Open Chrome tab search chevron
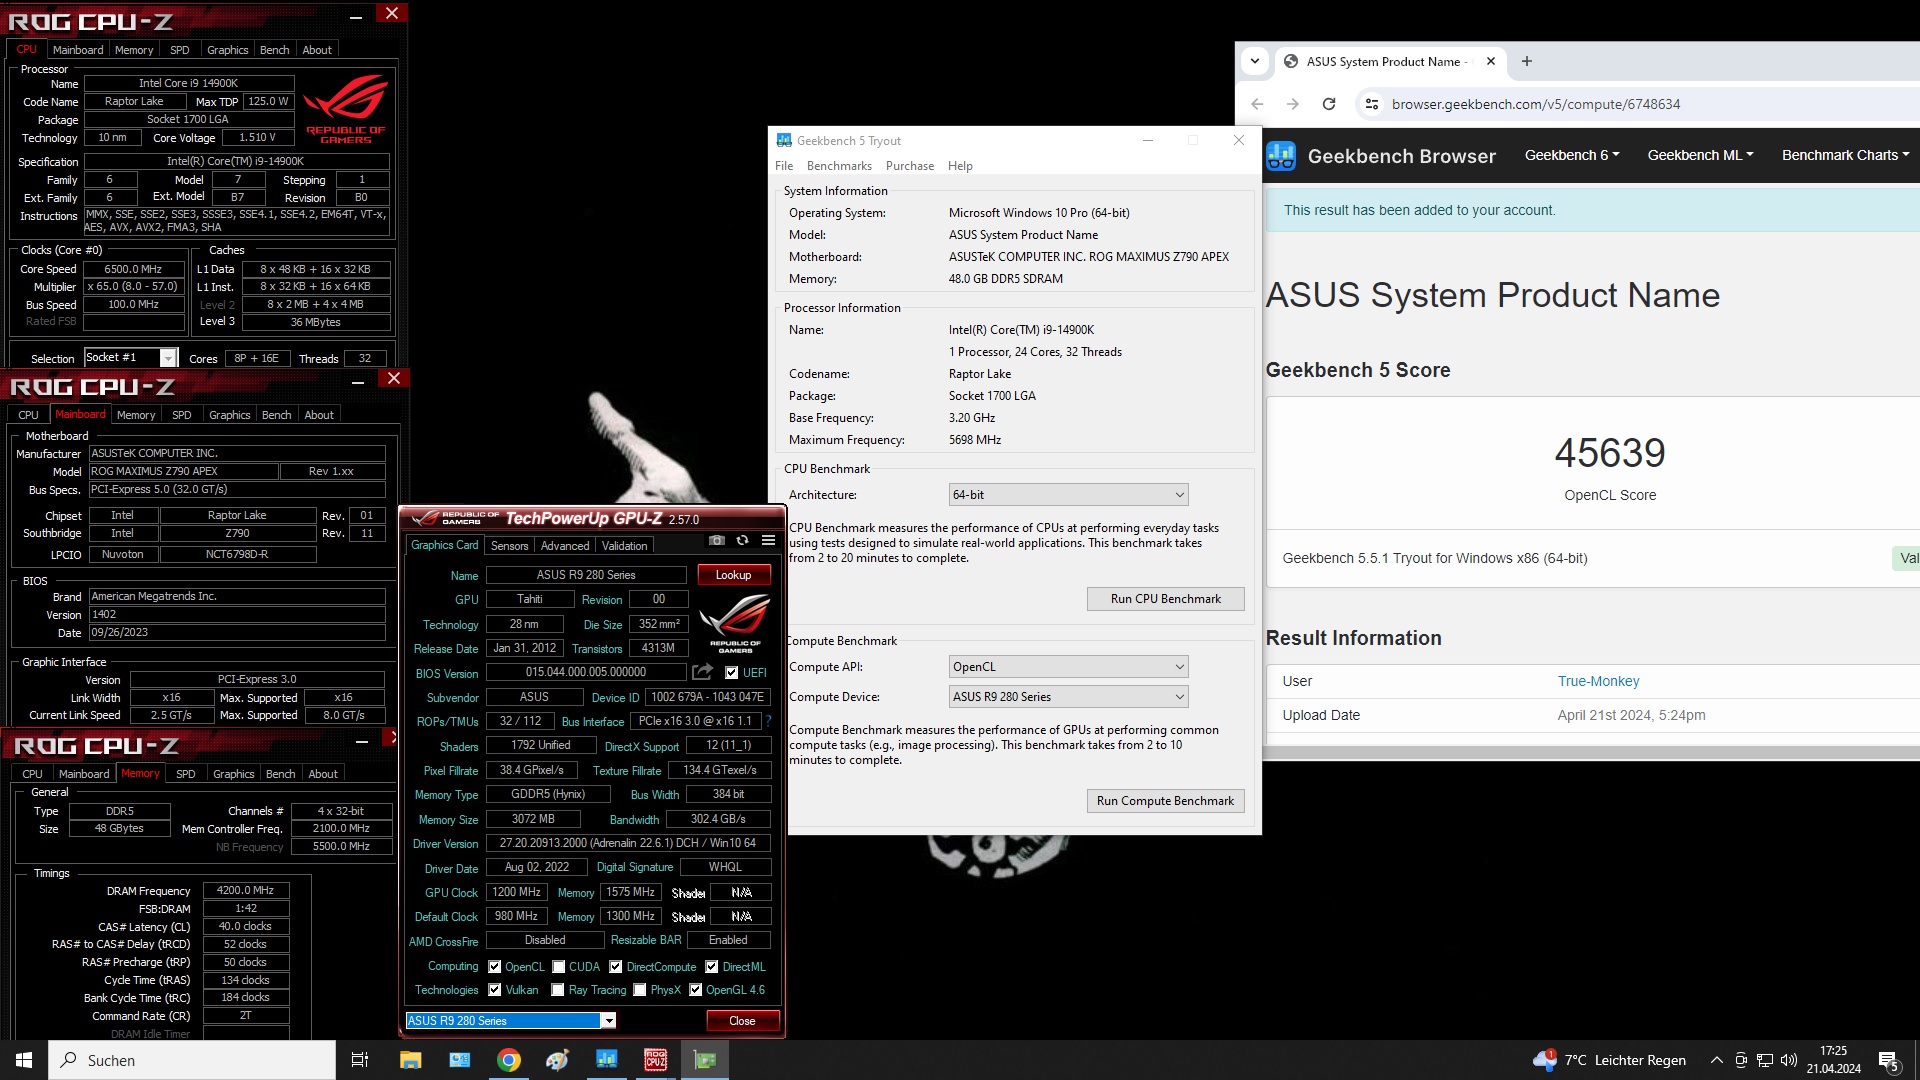The width and height of the screenshot is (1920, 1080). (1255, 61)
